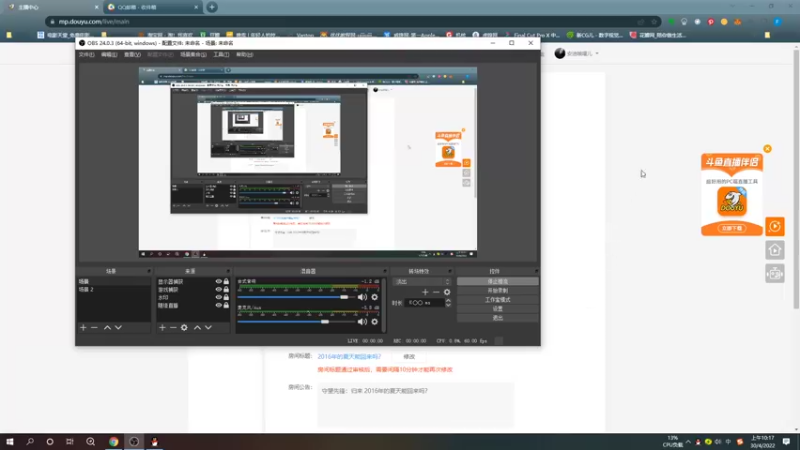The width and height of the screenshot is (800, 450).
Task: Open the notification center icon in the tray
Action: 786,441
